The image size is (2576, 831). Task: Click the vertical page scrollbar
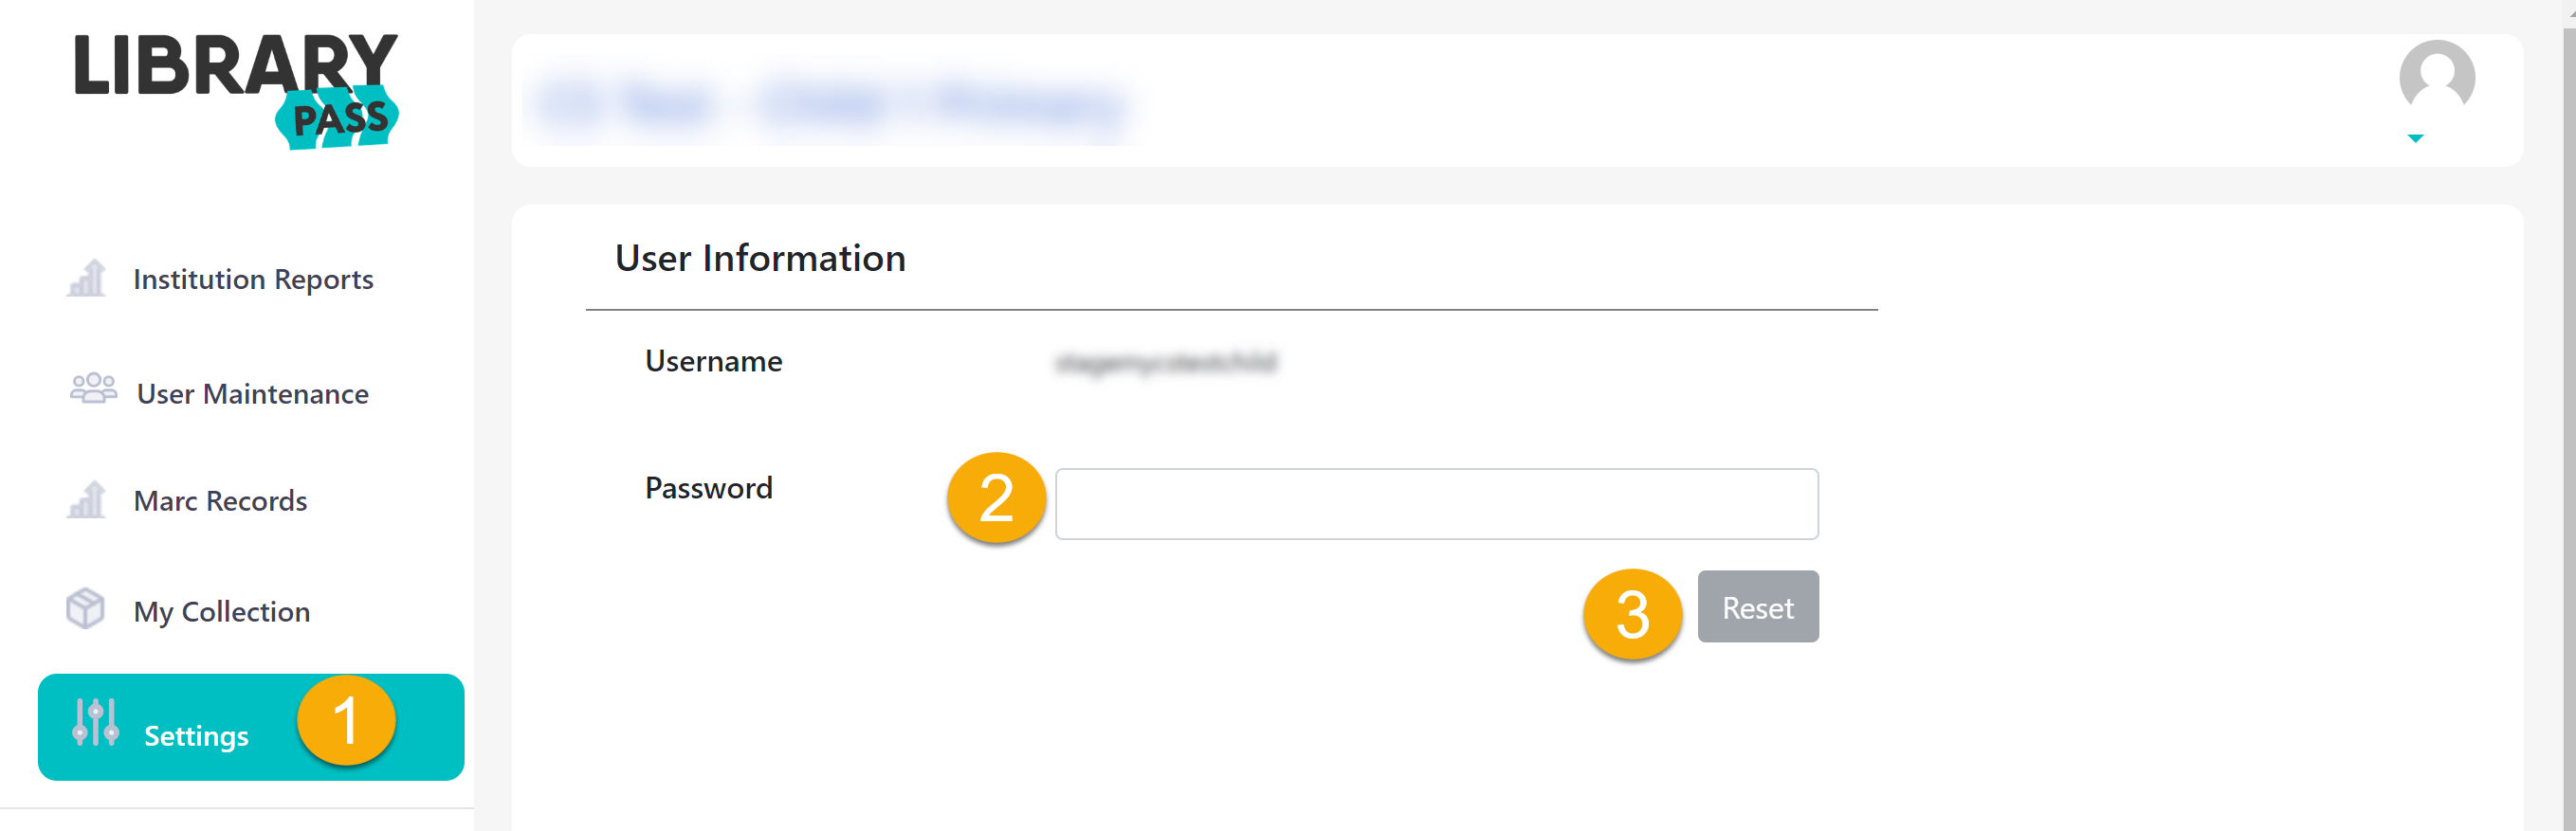point(2568,400)
